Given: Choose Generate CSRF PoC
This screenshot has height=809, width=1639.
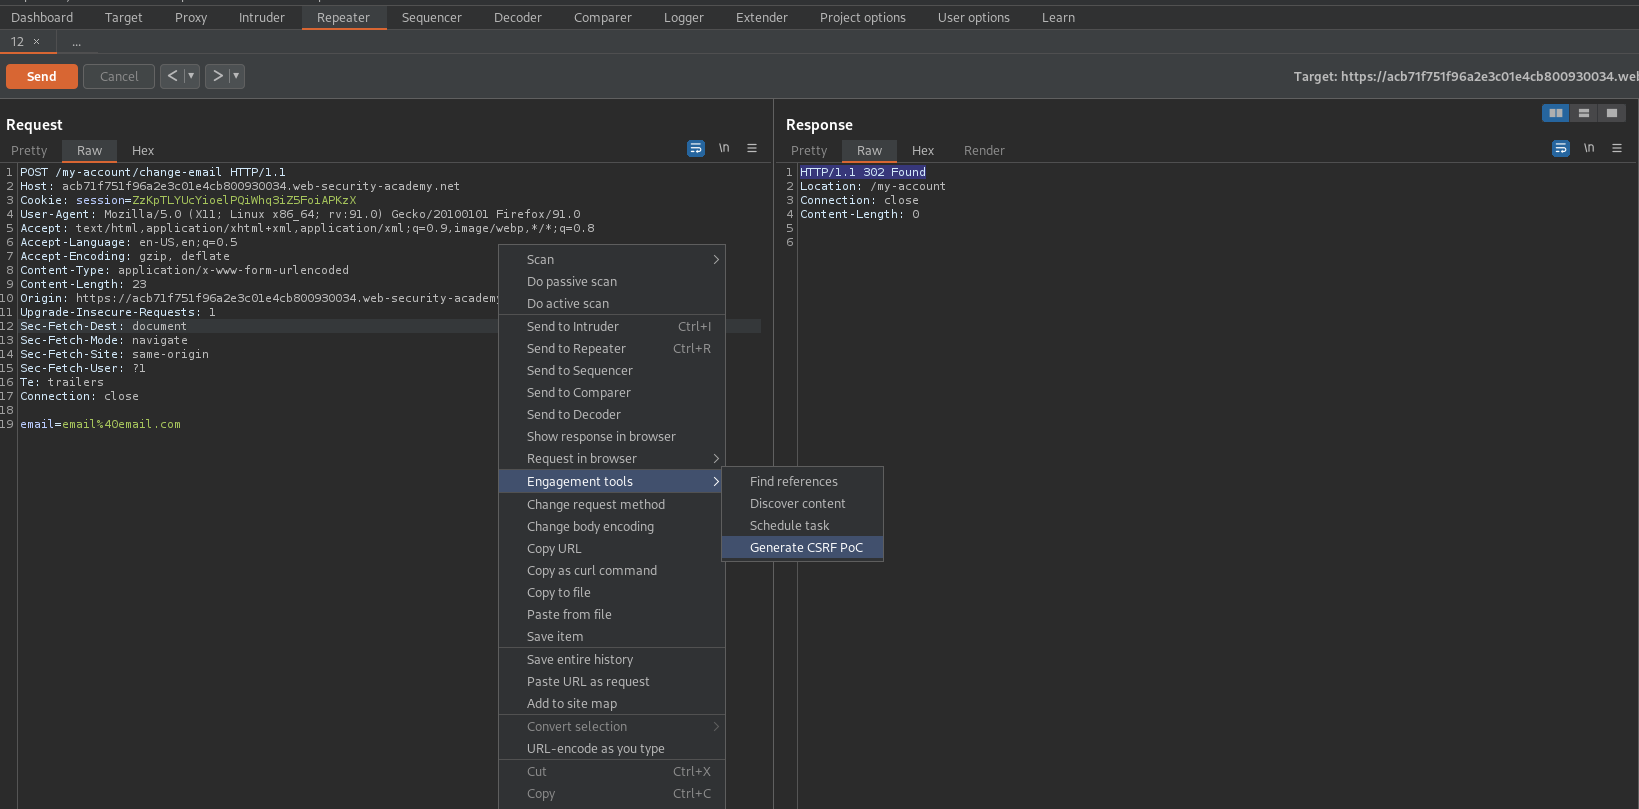Looking at the screenshot, I should click(x=802, y=547).
